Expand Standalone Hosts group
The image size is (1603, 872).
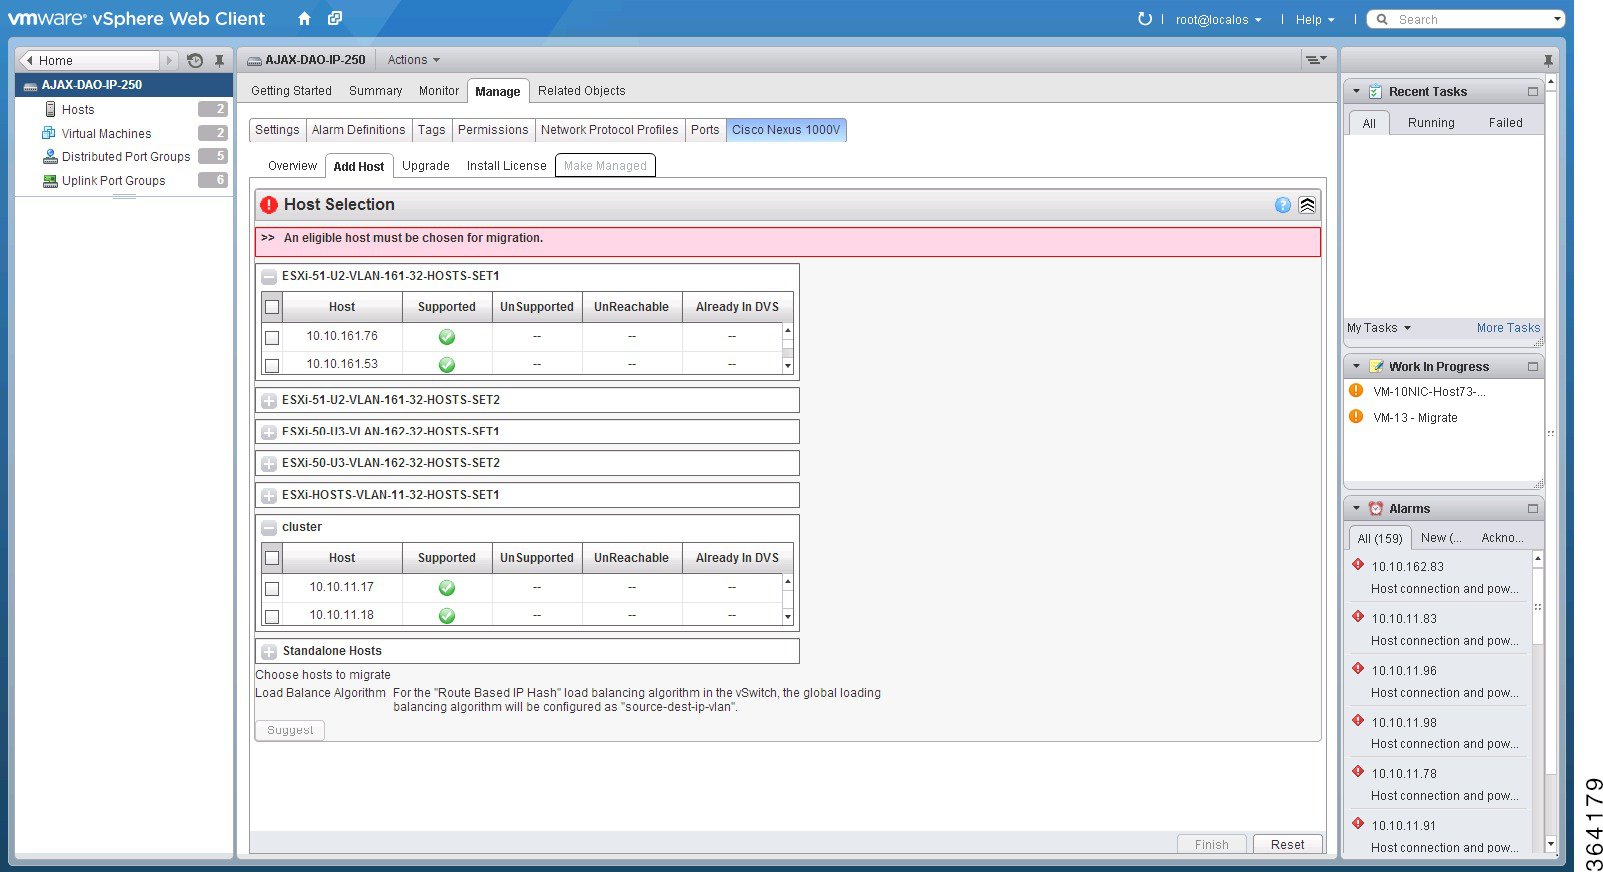click(x=269, y=652)
